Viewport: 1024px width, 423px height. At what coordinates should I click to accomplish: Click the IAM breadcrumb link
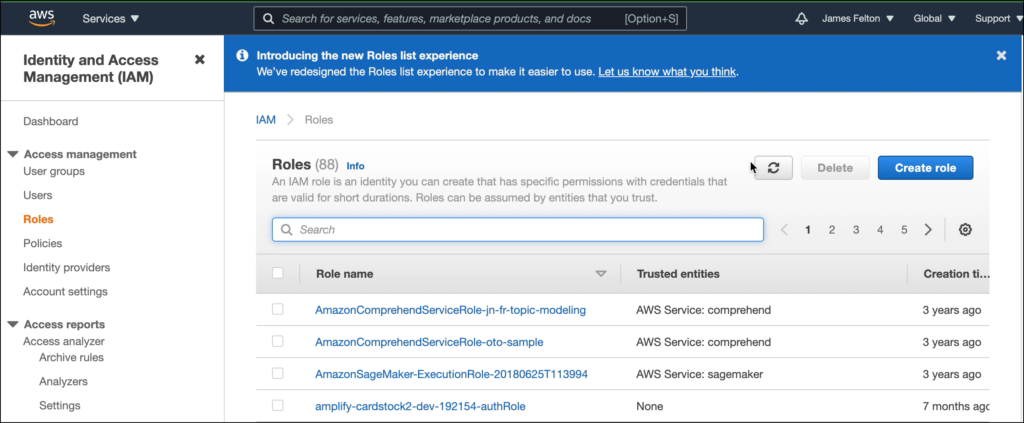266,120
